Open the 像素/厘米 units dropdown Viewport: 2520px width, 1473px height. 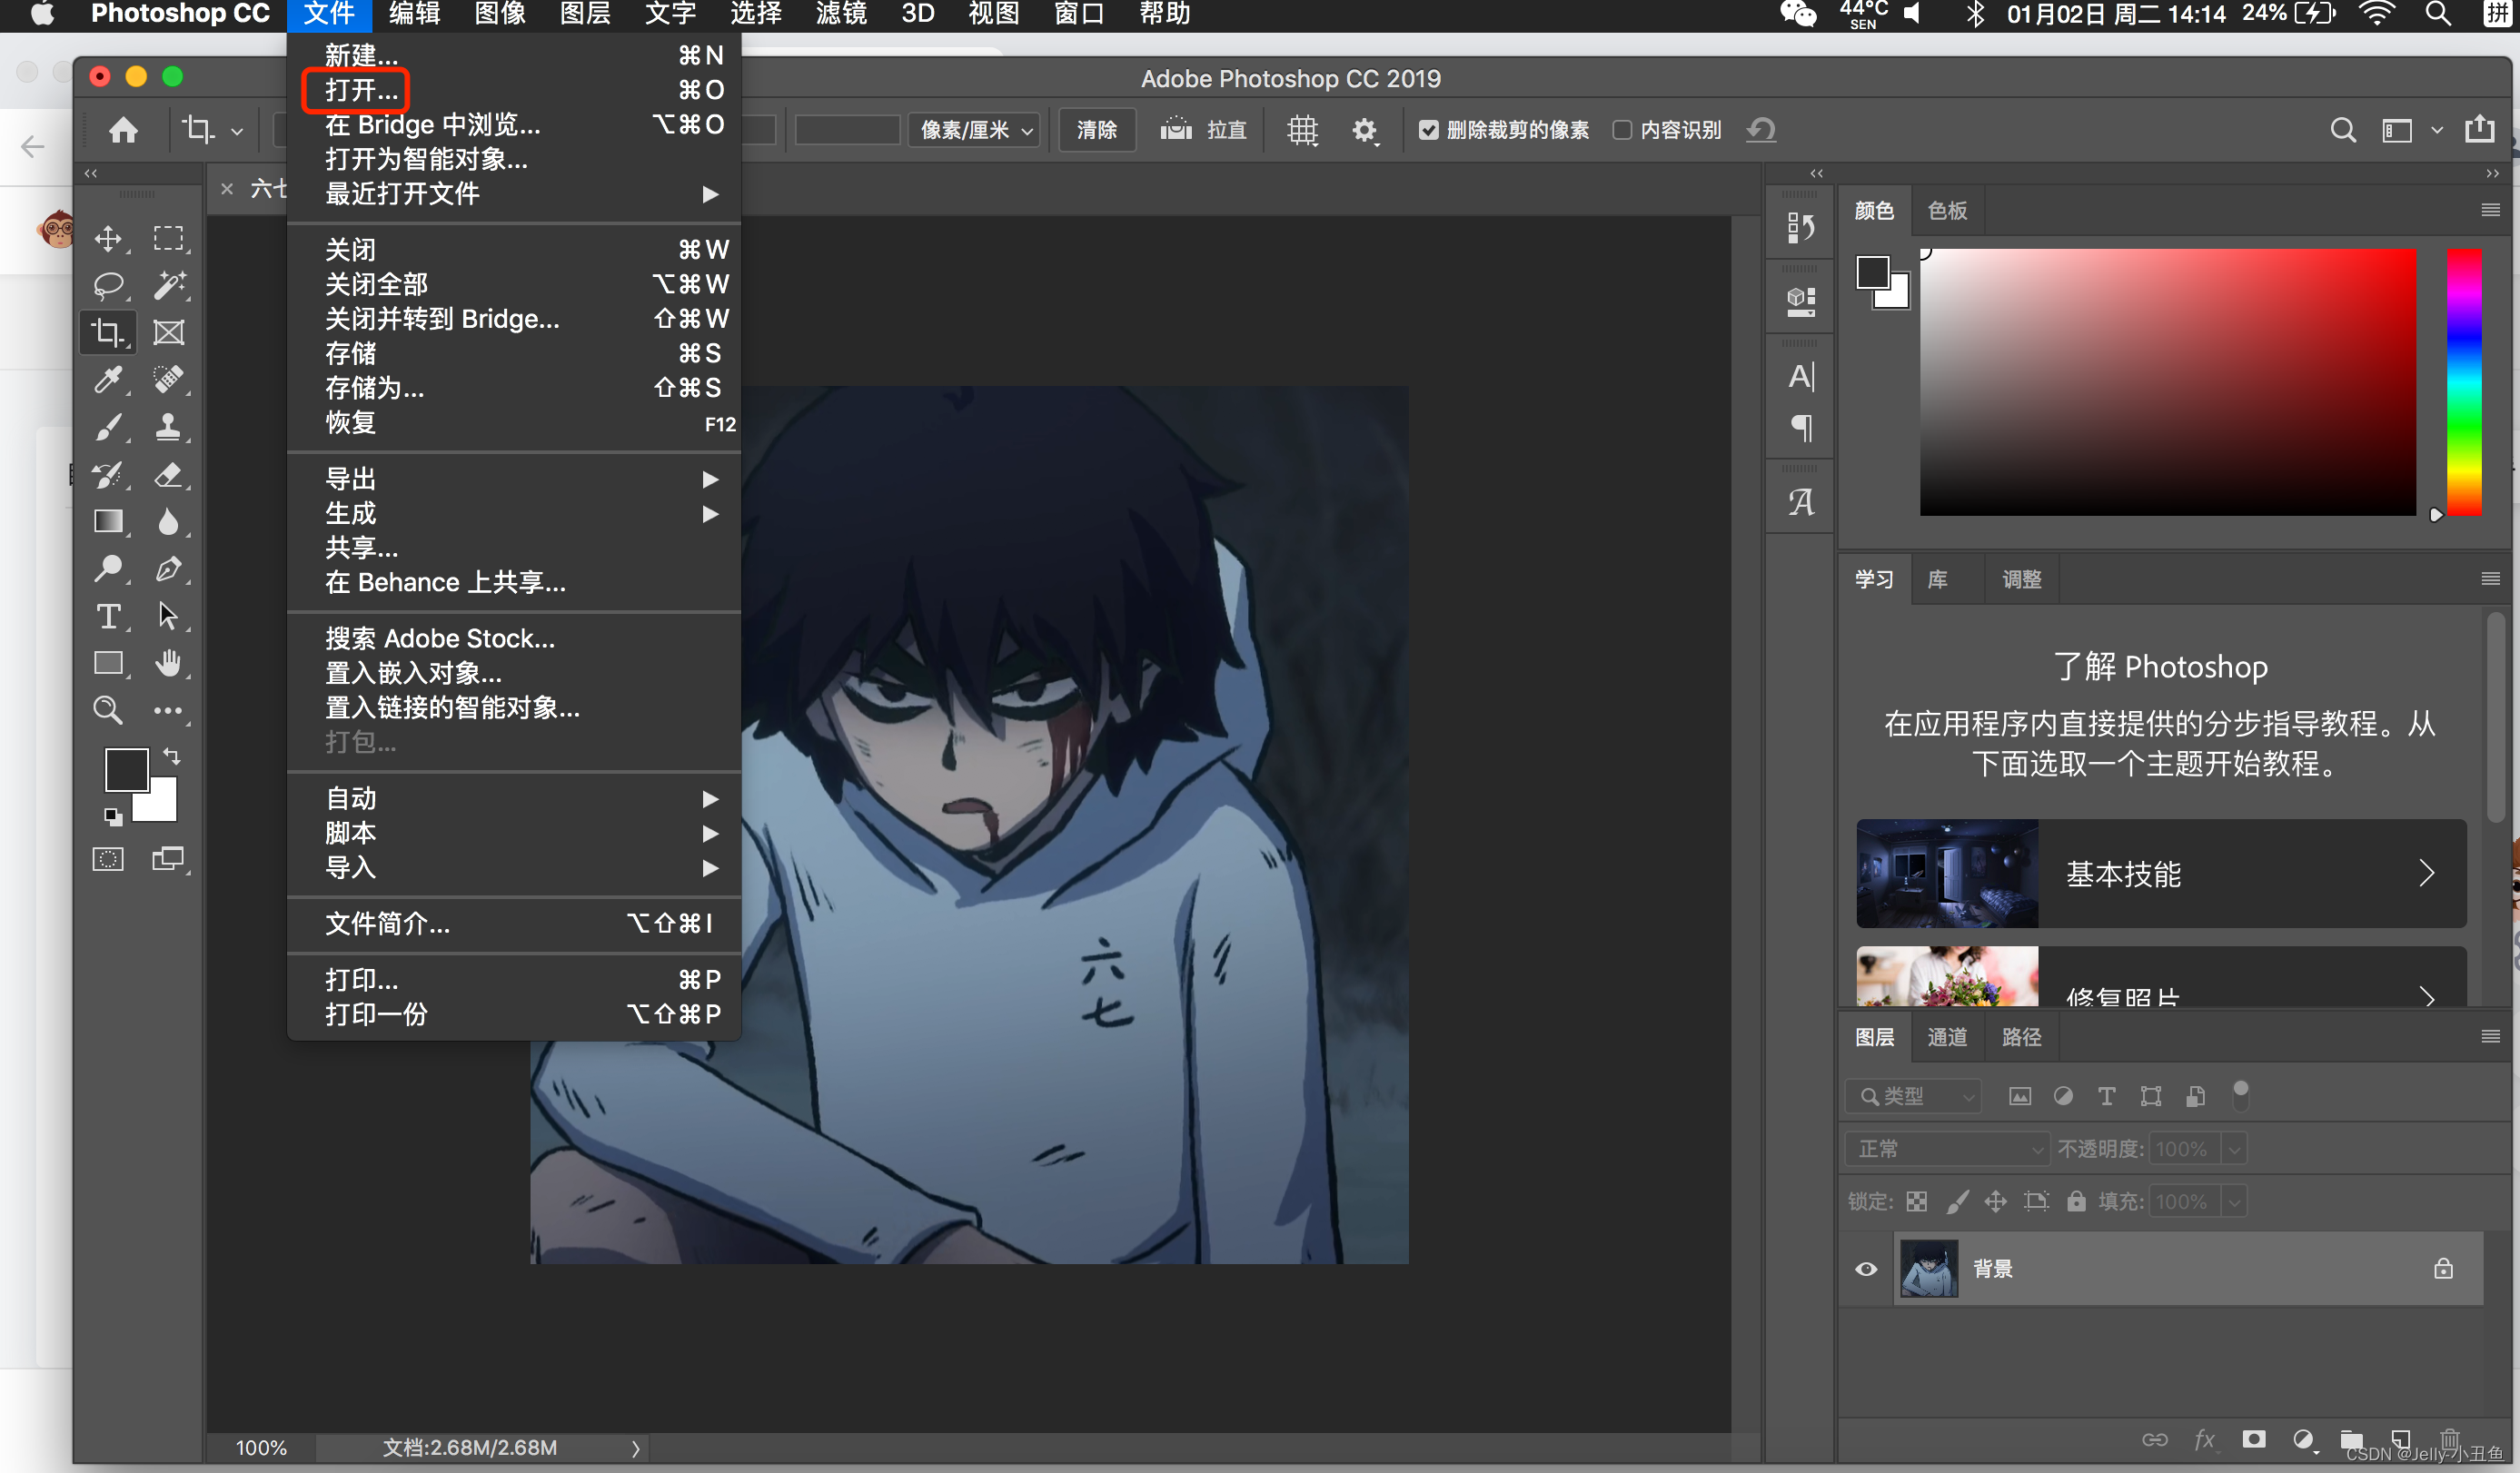click(x=975, y=130)
